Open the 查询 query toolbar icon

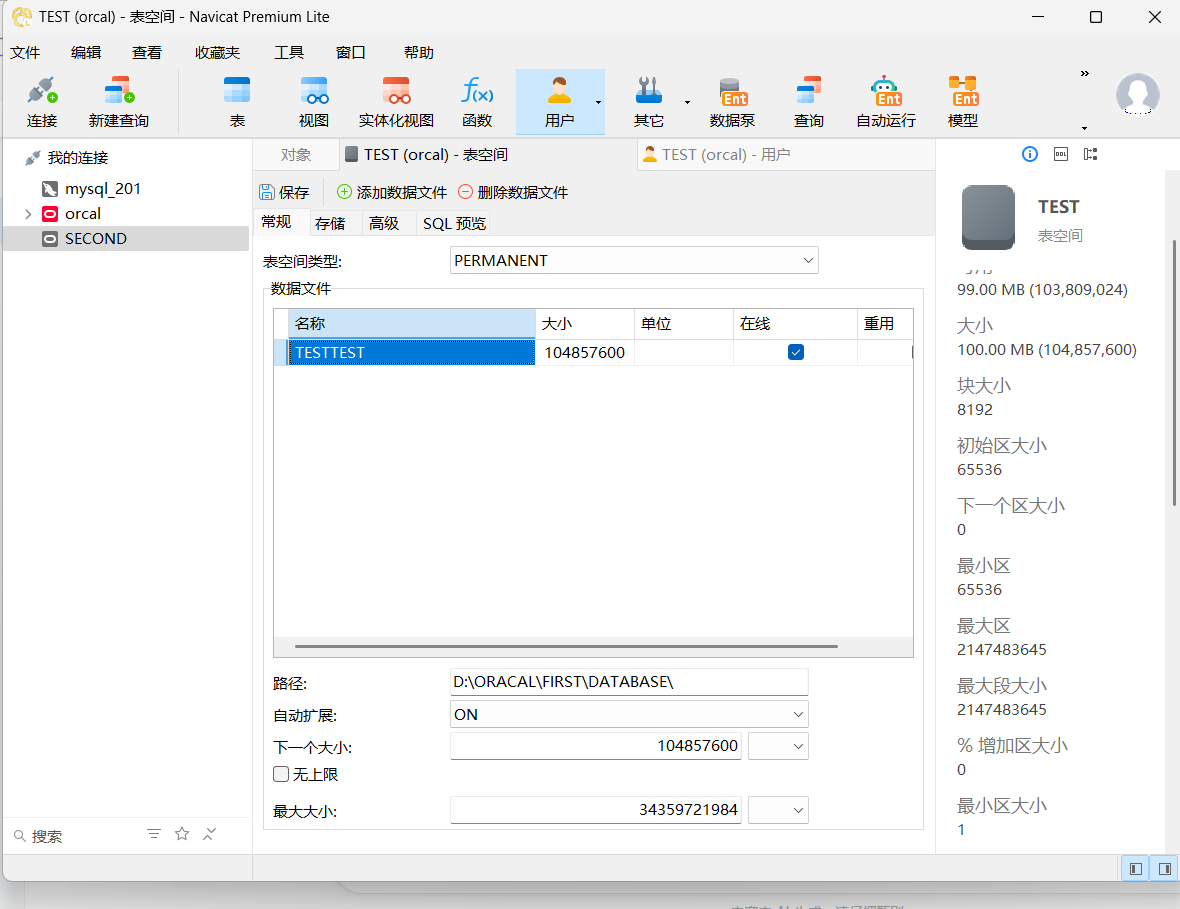click(x=809, y=102)
